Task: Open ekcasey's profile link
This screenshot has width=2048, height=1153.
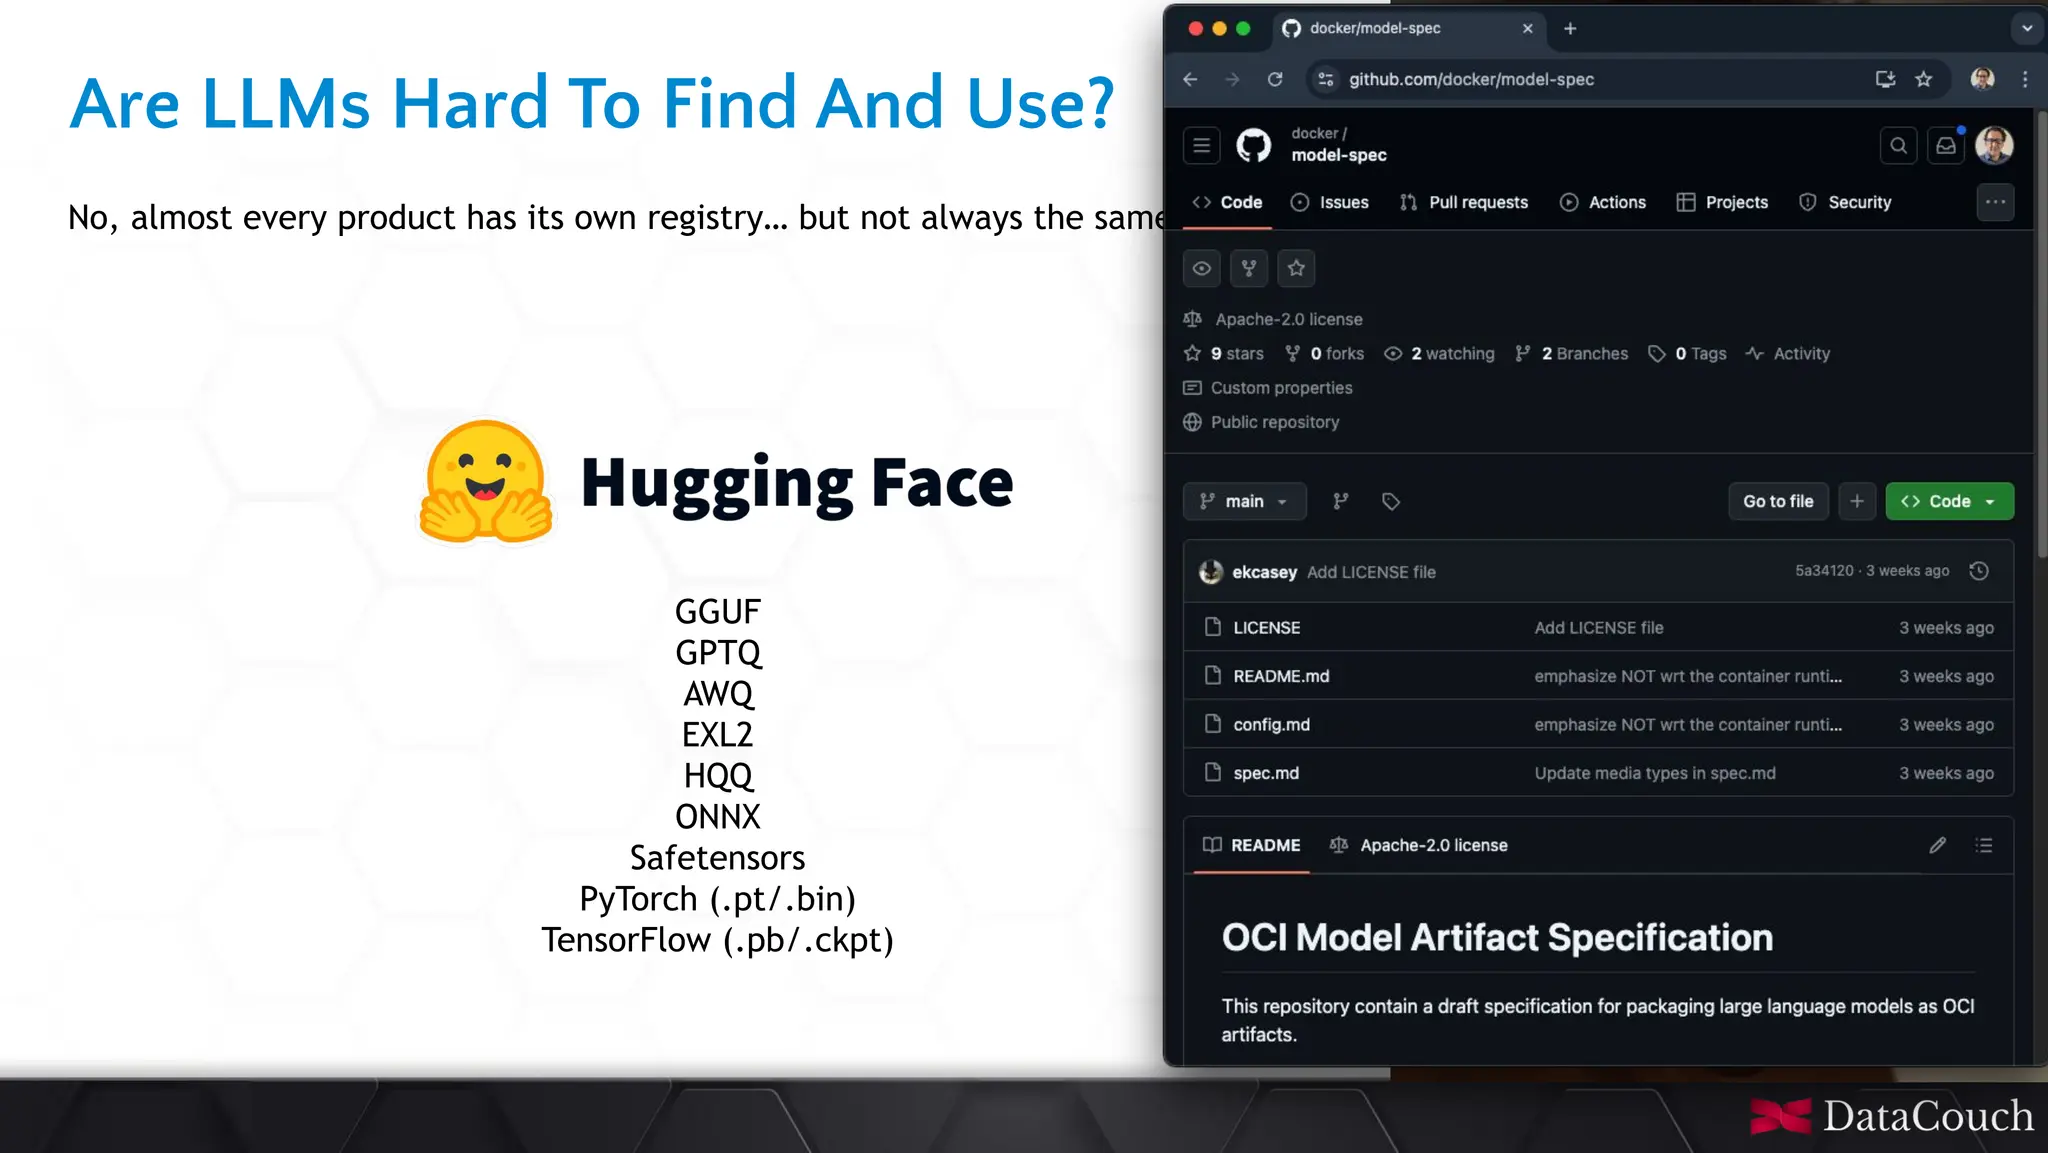Action: pyautogui.click(x=1264, y=572)
